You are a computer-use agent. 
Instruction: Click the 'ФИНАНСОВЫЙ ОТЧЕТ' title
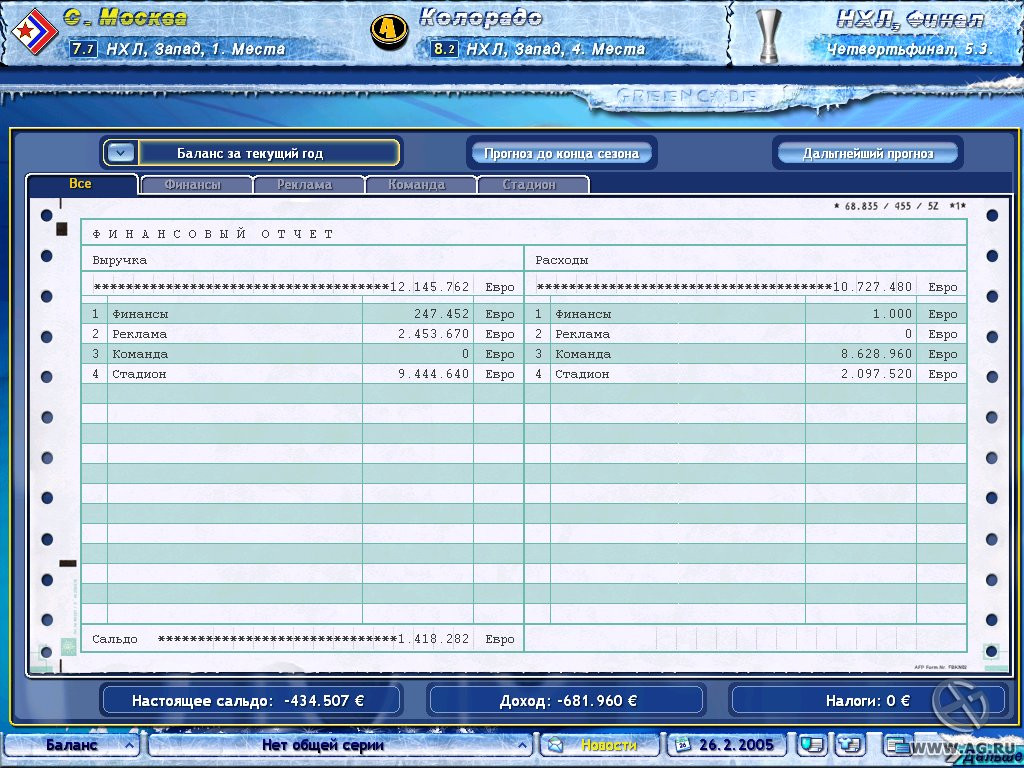213,234
